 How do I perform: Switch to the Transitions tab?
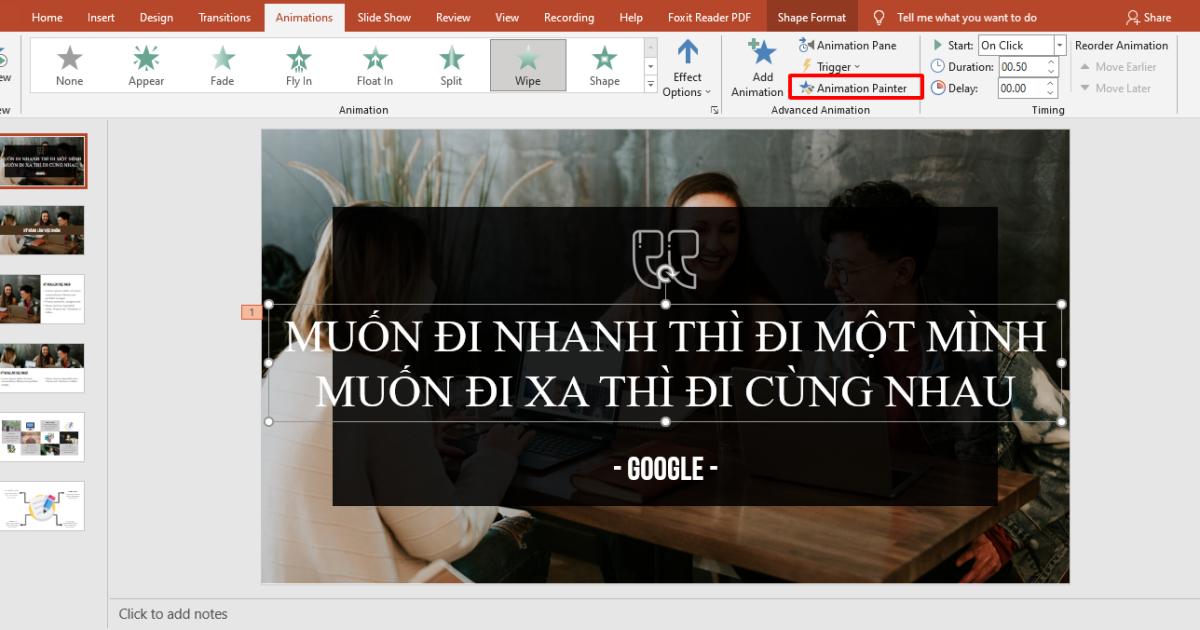coord(223,17)
